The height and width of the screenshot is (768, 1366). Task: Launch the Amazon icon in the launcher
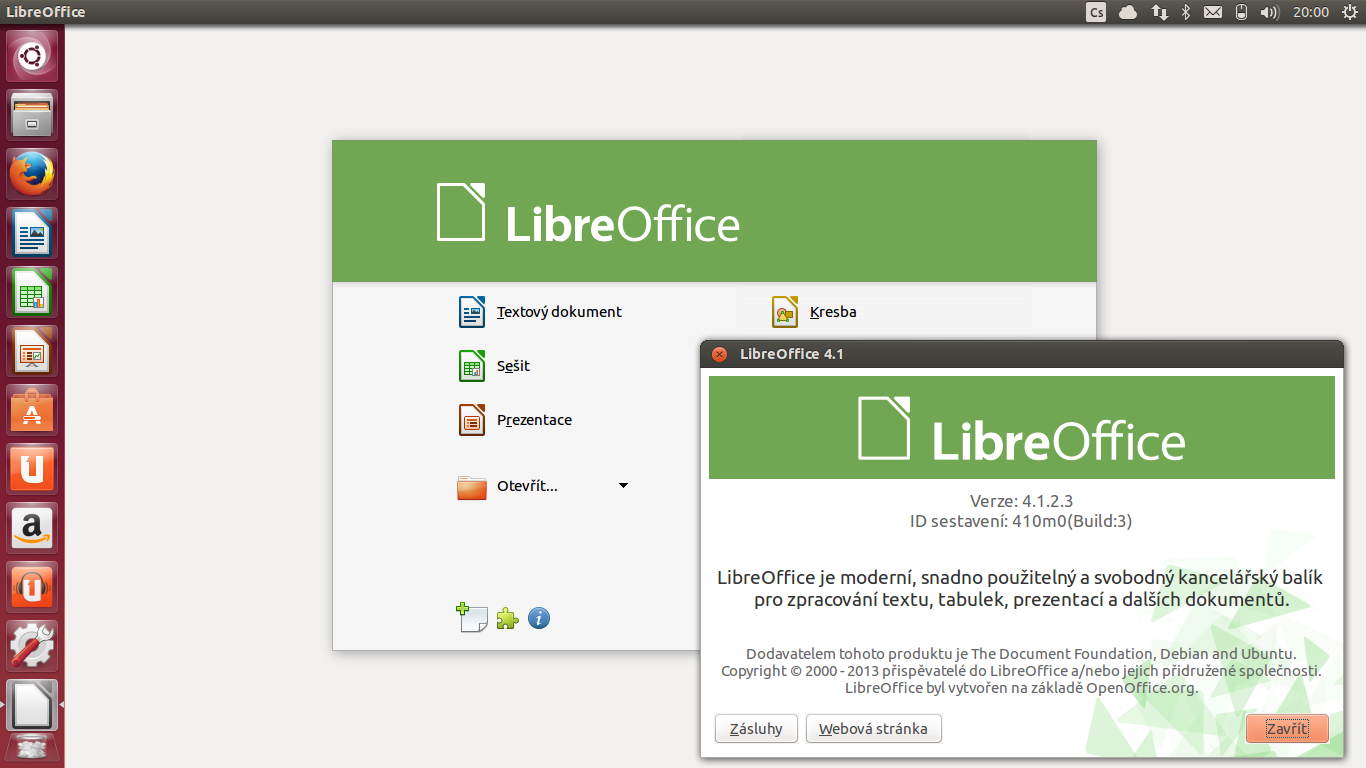31,527
